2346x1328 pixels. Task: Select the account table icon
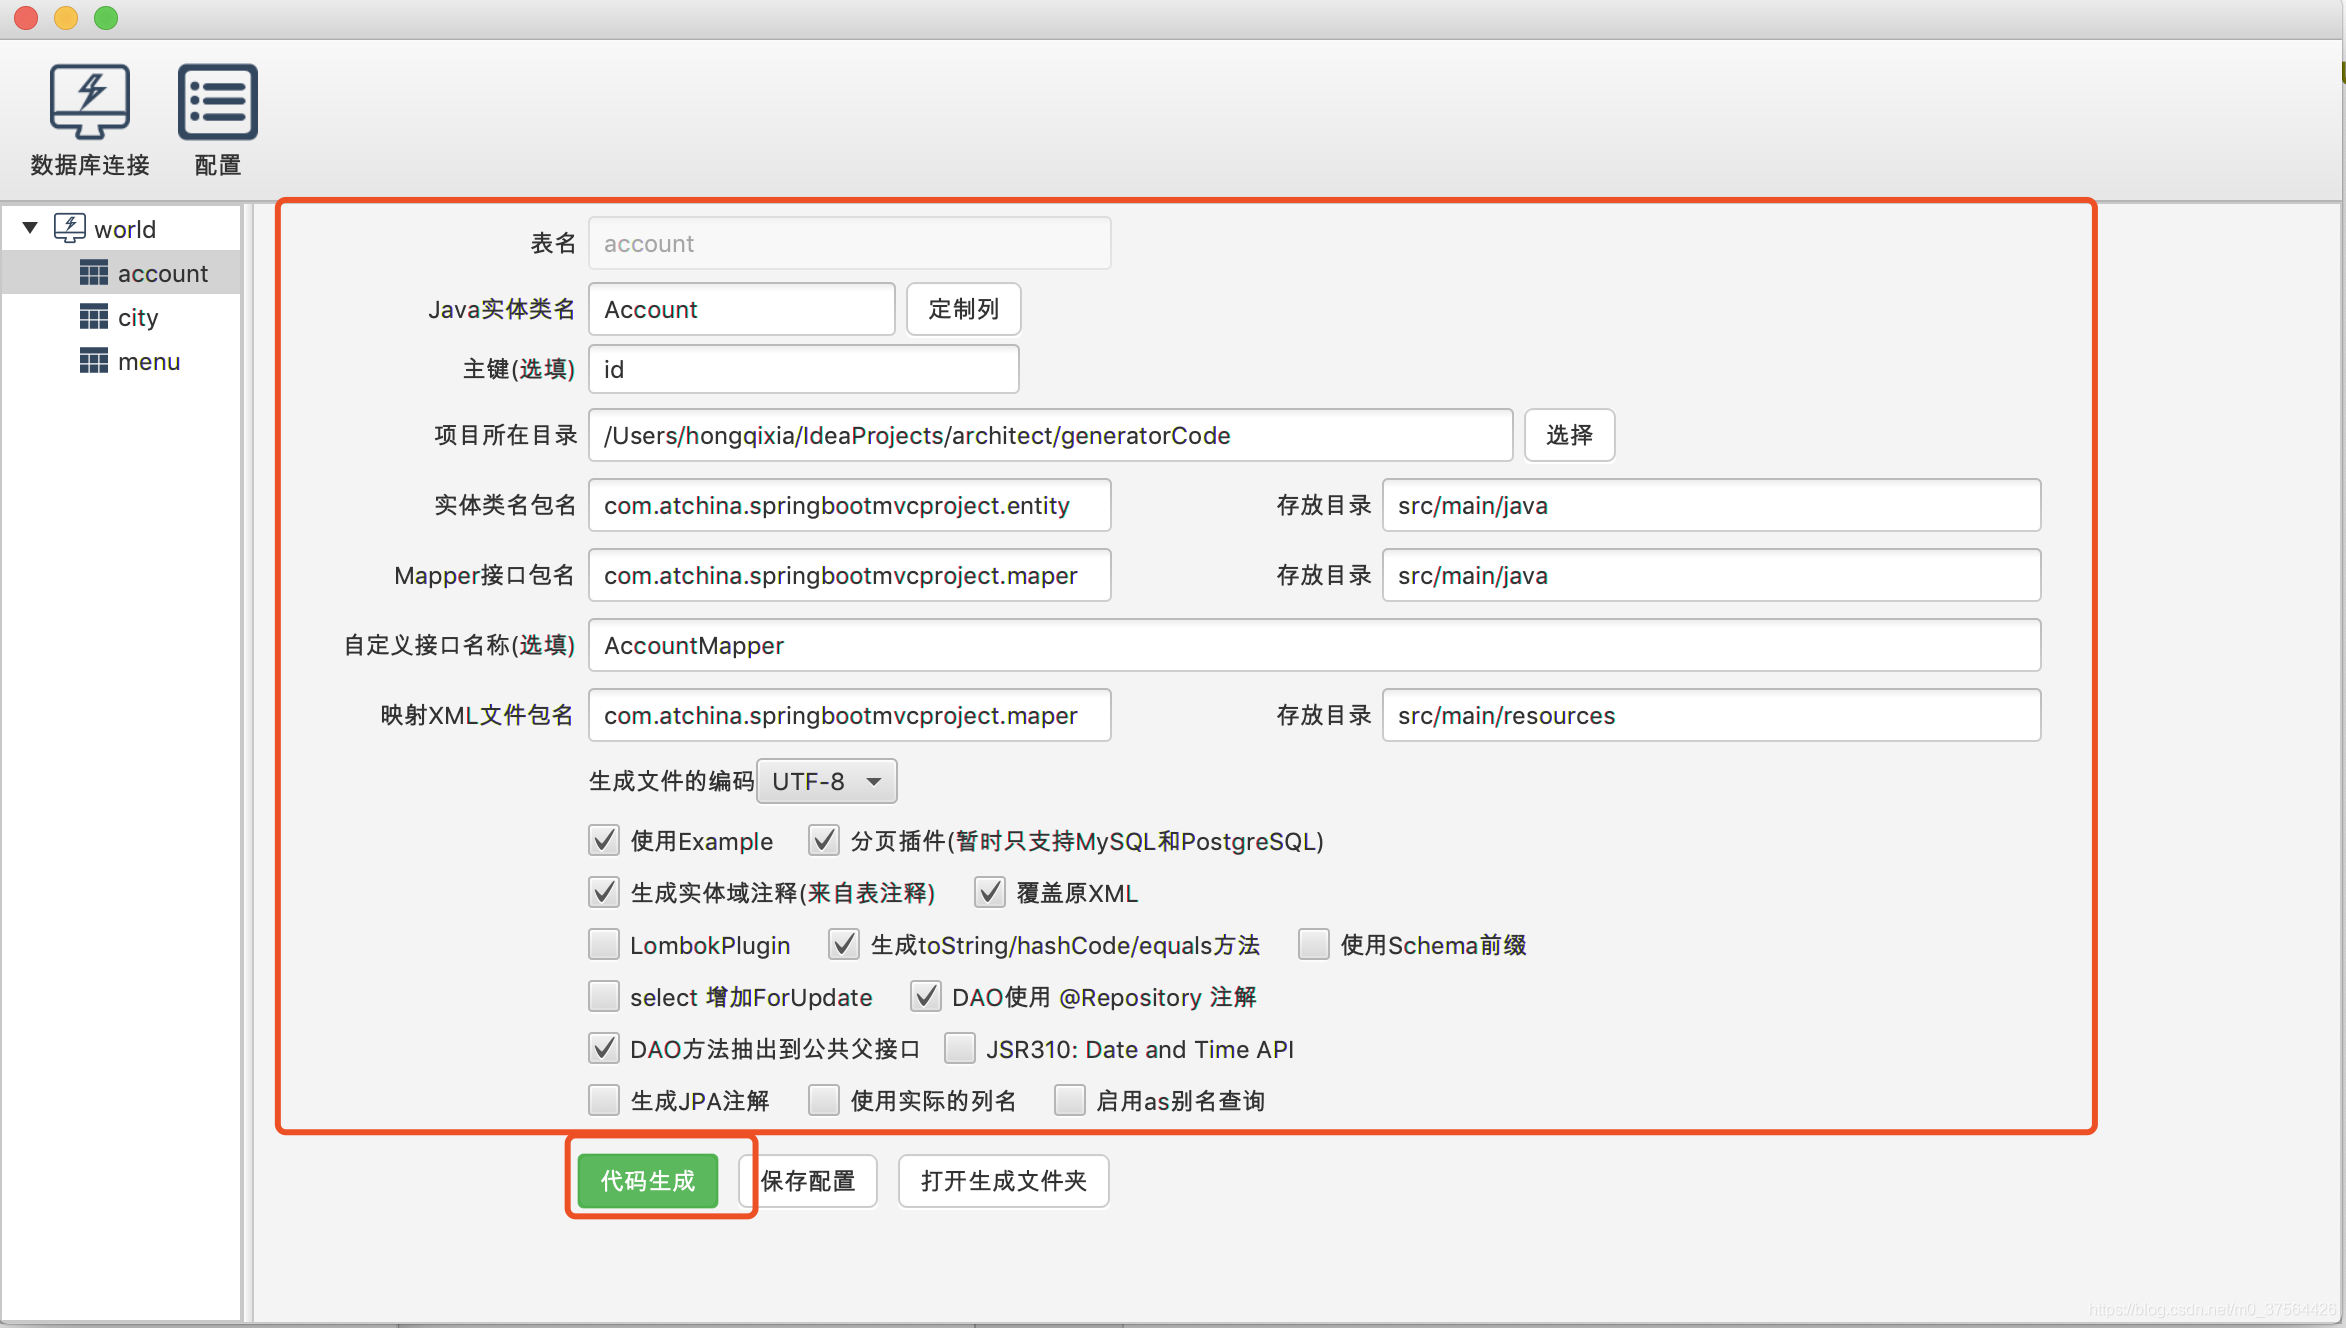(93, 272)
